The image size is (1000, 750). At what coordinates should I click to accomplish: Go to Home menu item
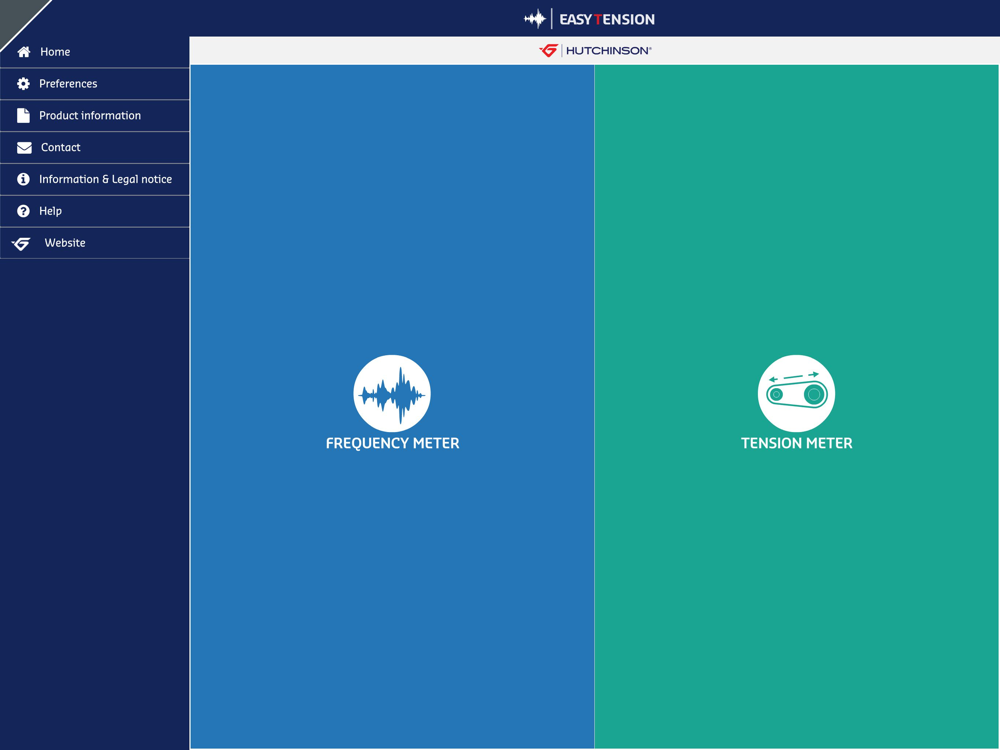point(94,52)
